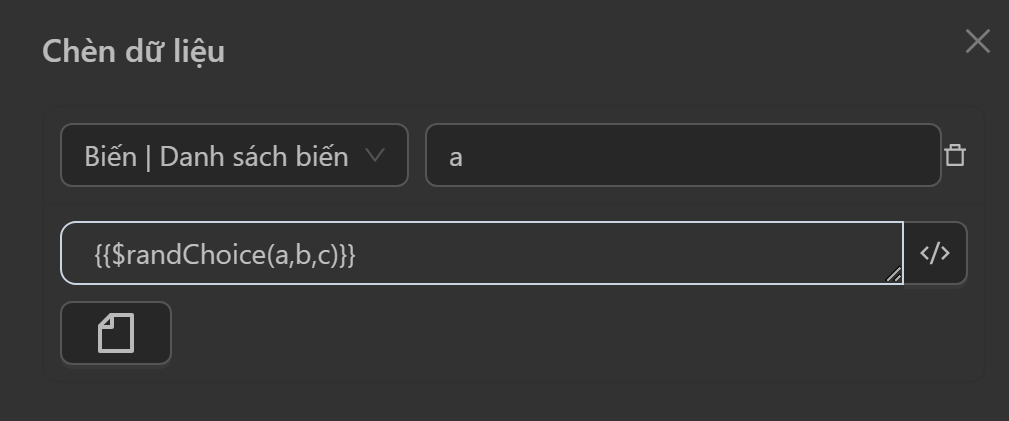This screenshot has width=1009, height=421.
Task: Remove variable 'a' using the bin icon
Action: (x=955, y=155)
